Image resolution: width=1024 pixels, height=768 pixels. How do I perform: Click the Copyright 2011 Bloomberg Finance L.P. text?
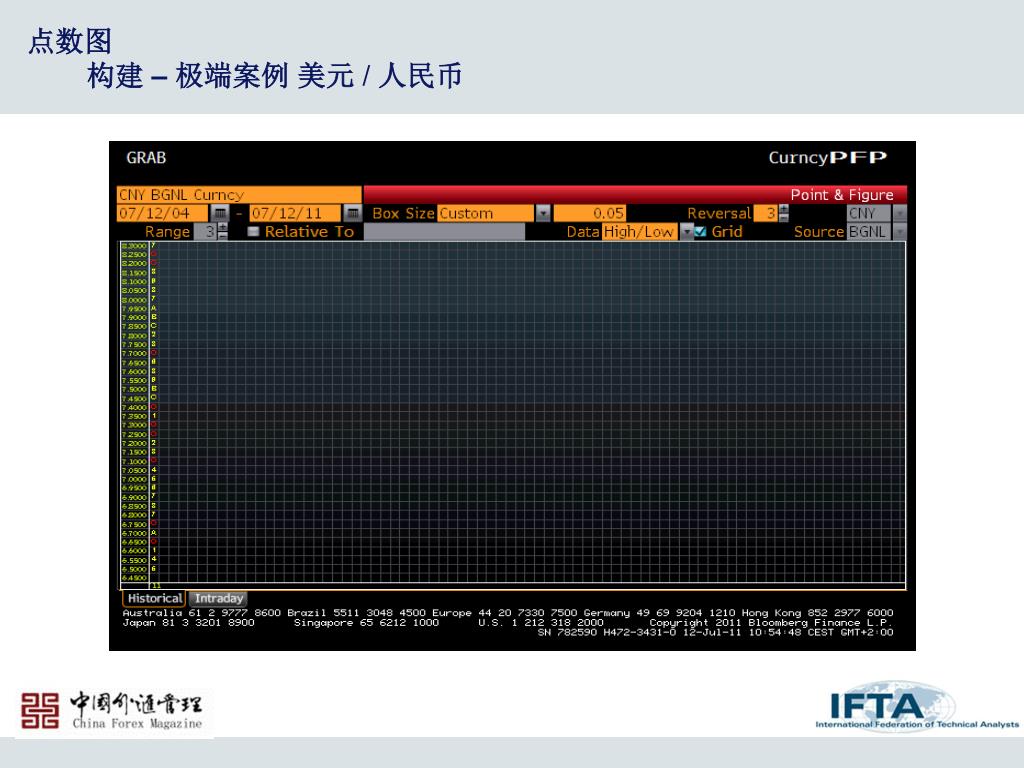pos(771,622)
